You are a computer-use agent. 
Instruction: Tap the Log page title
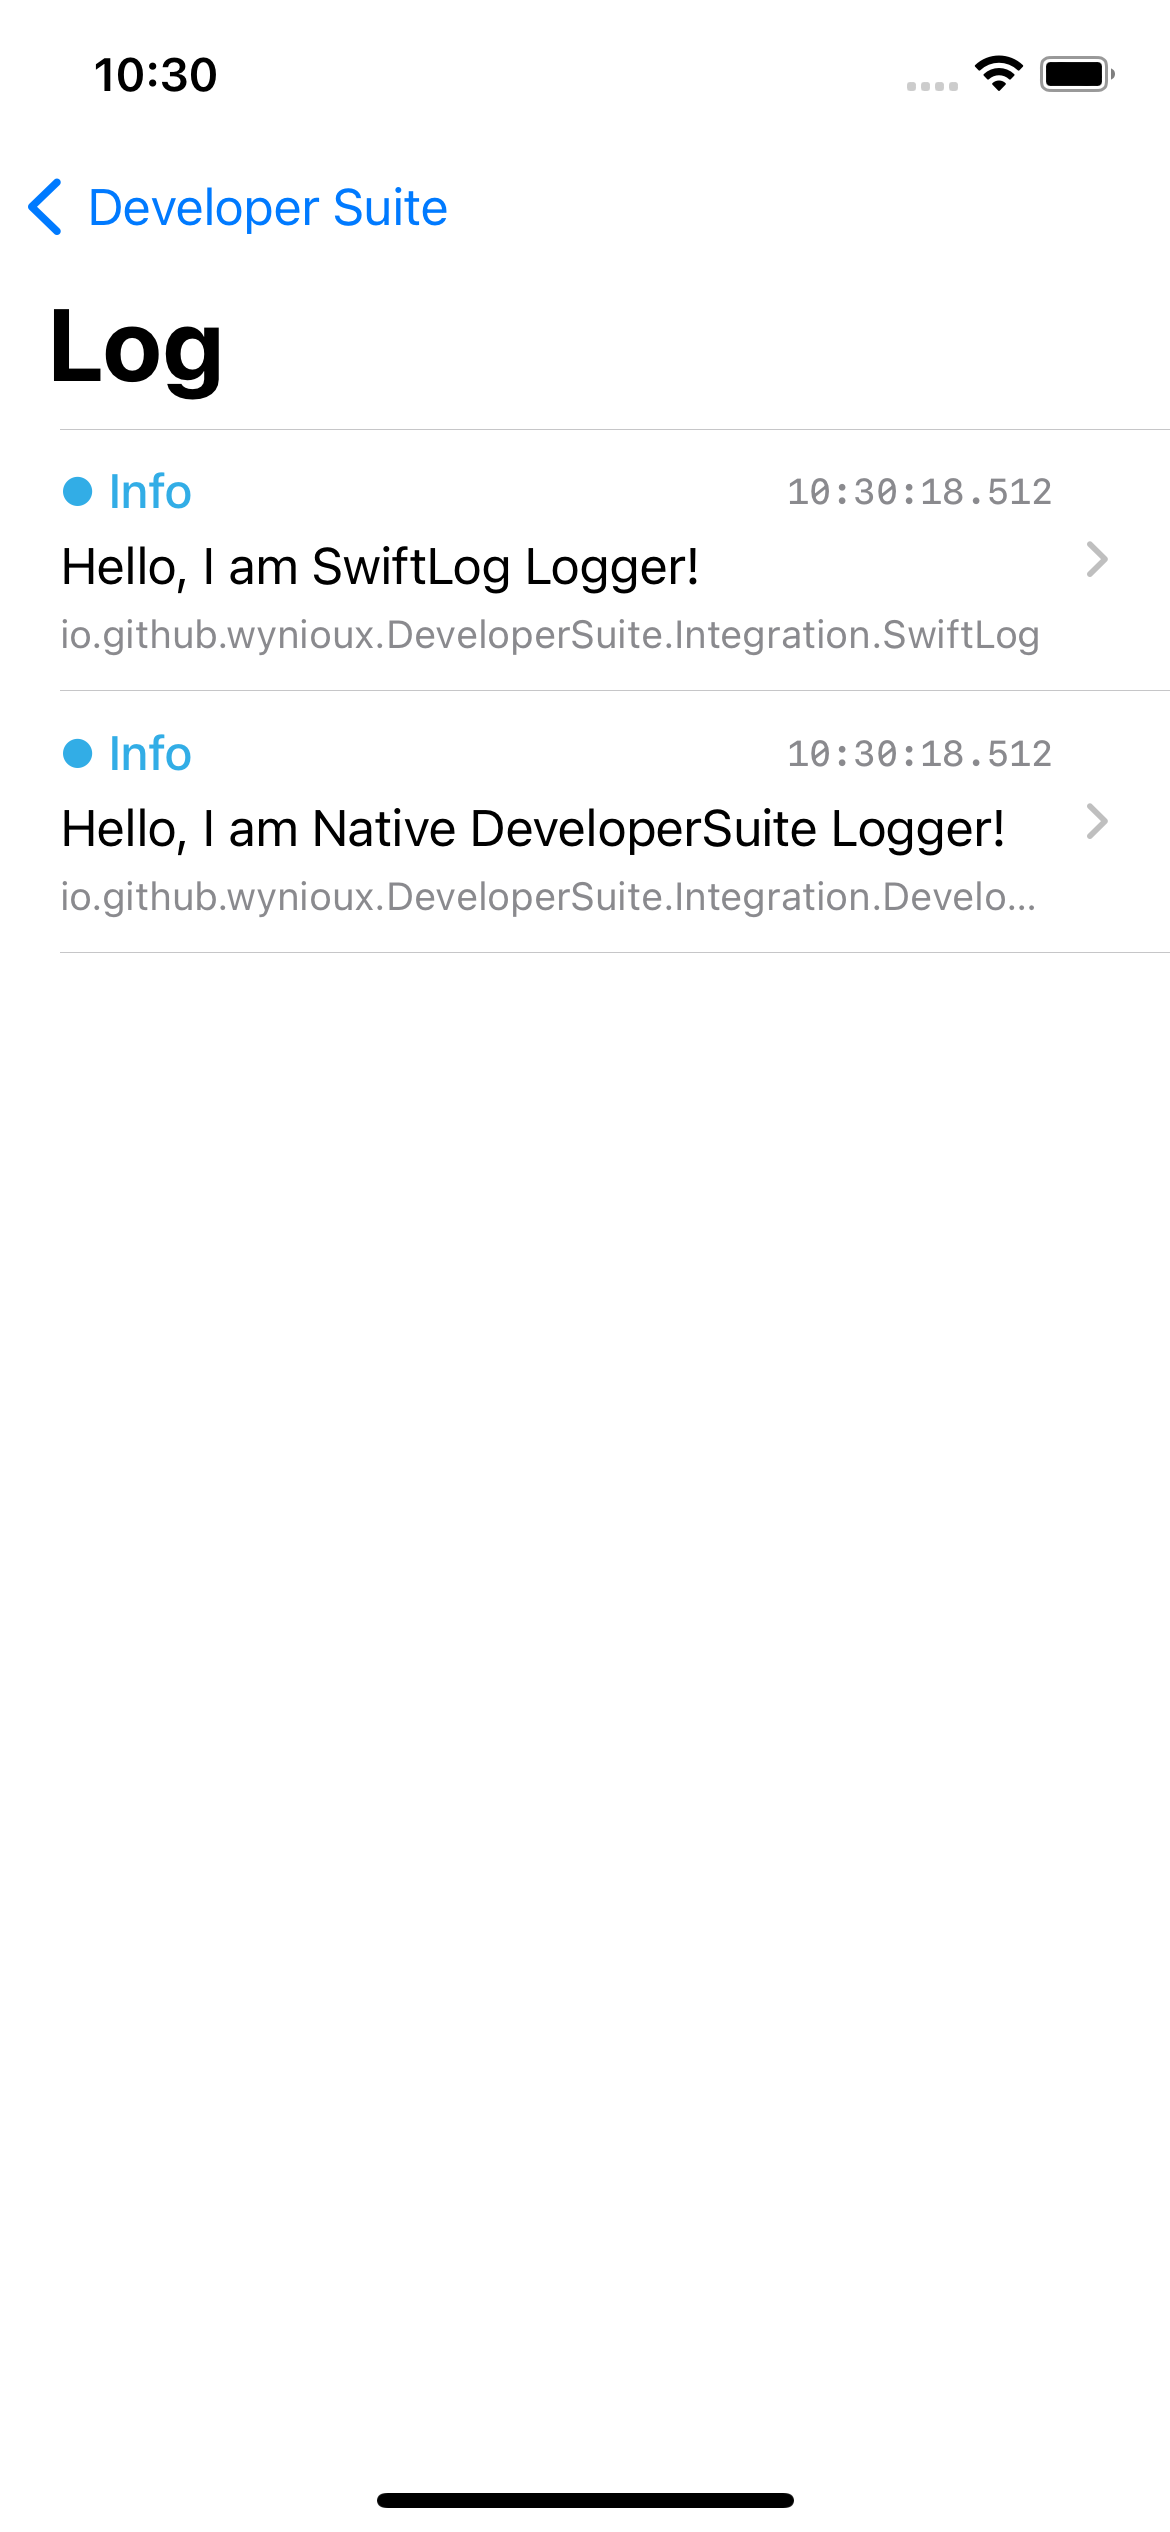pos(136,350)
